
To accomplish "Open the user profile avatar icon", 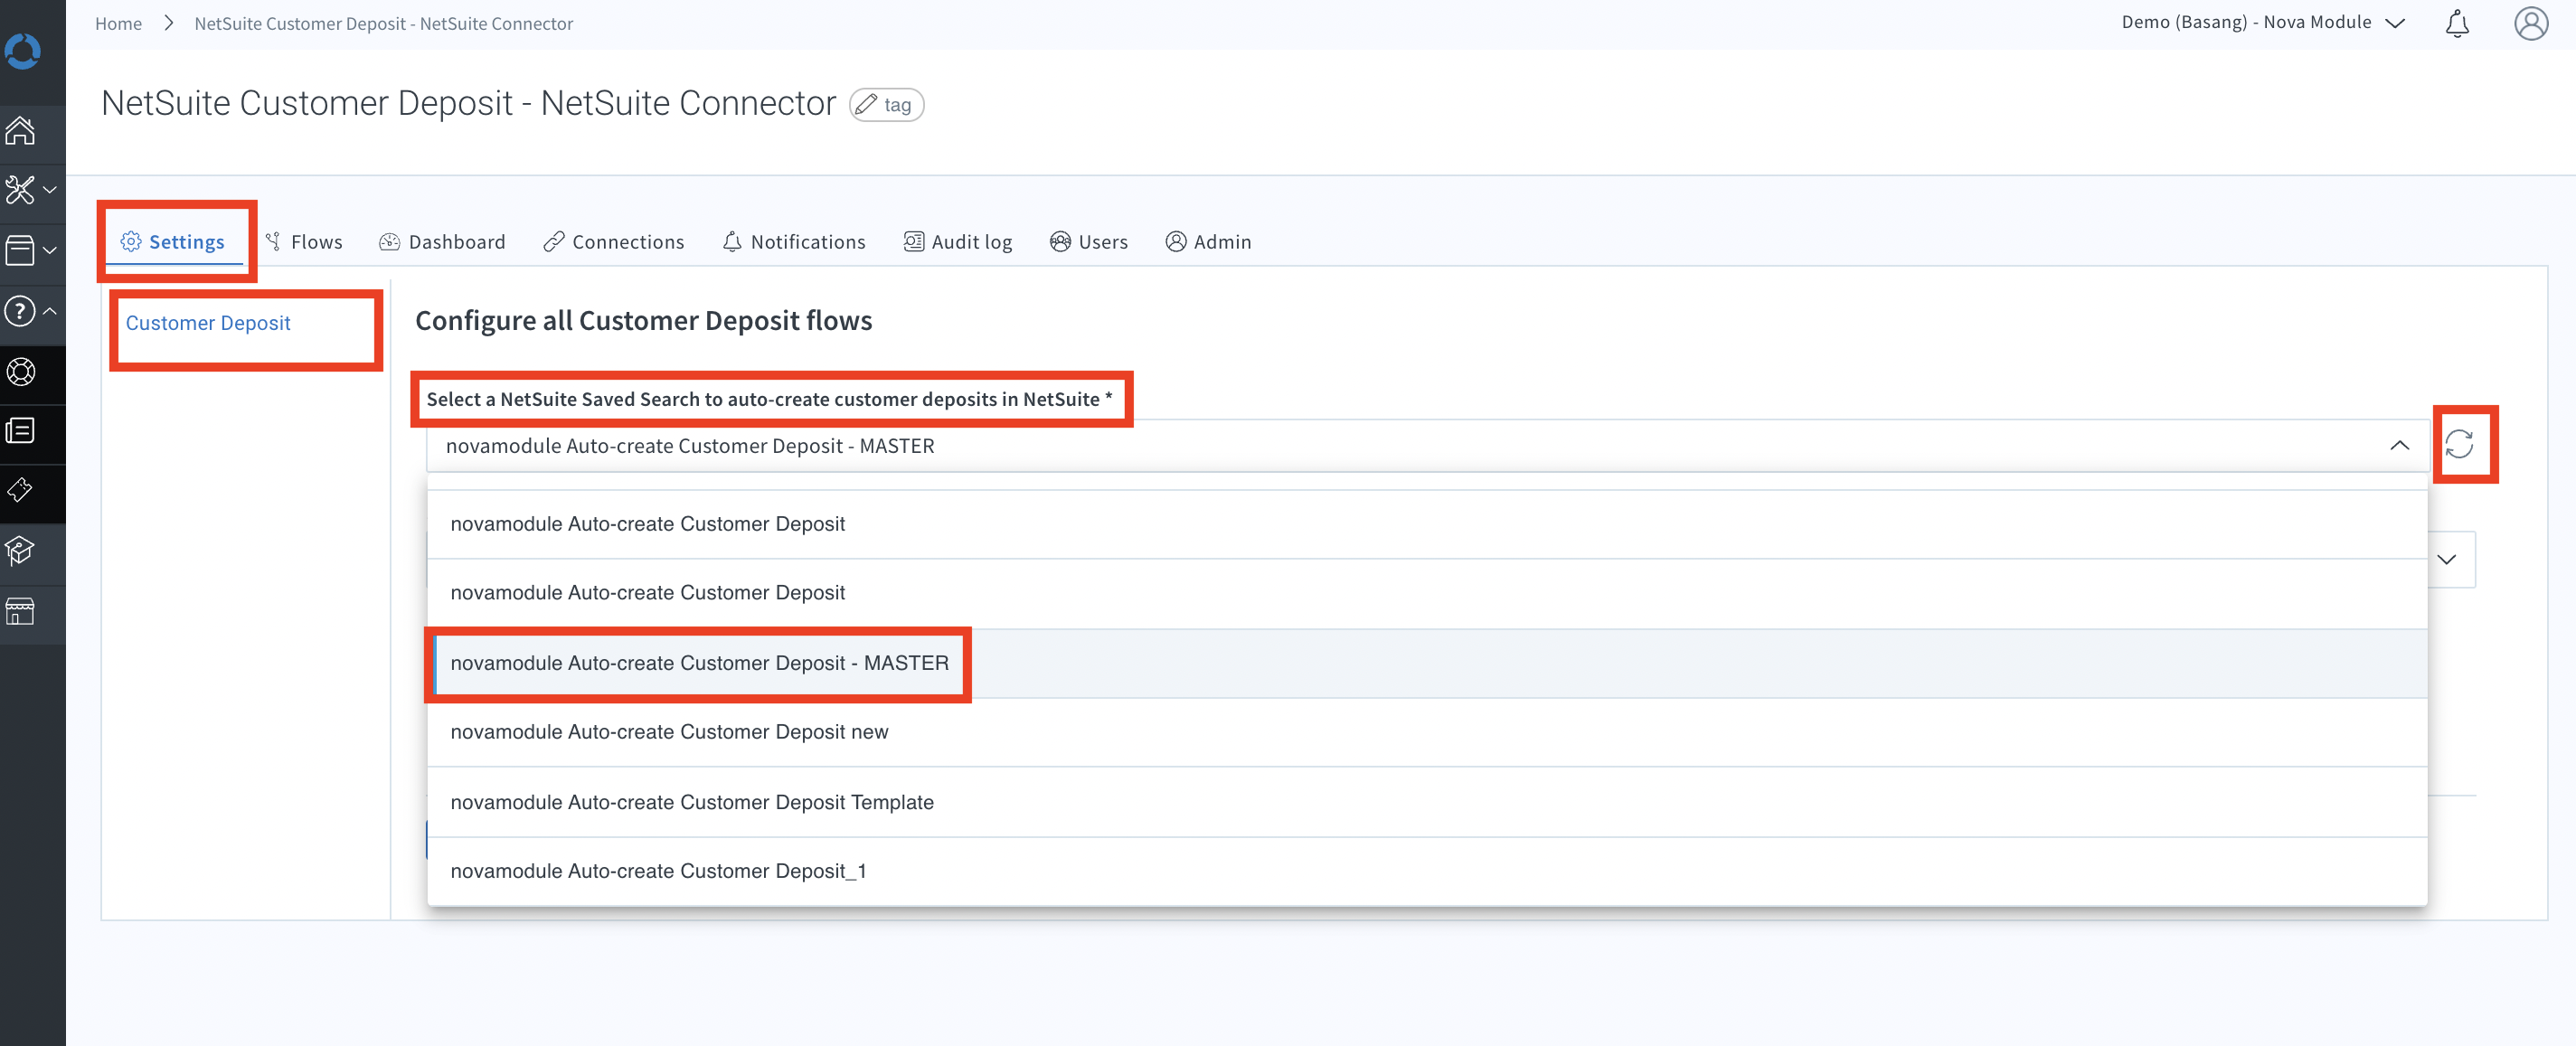I will point(2531,23).
